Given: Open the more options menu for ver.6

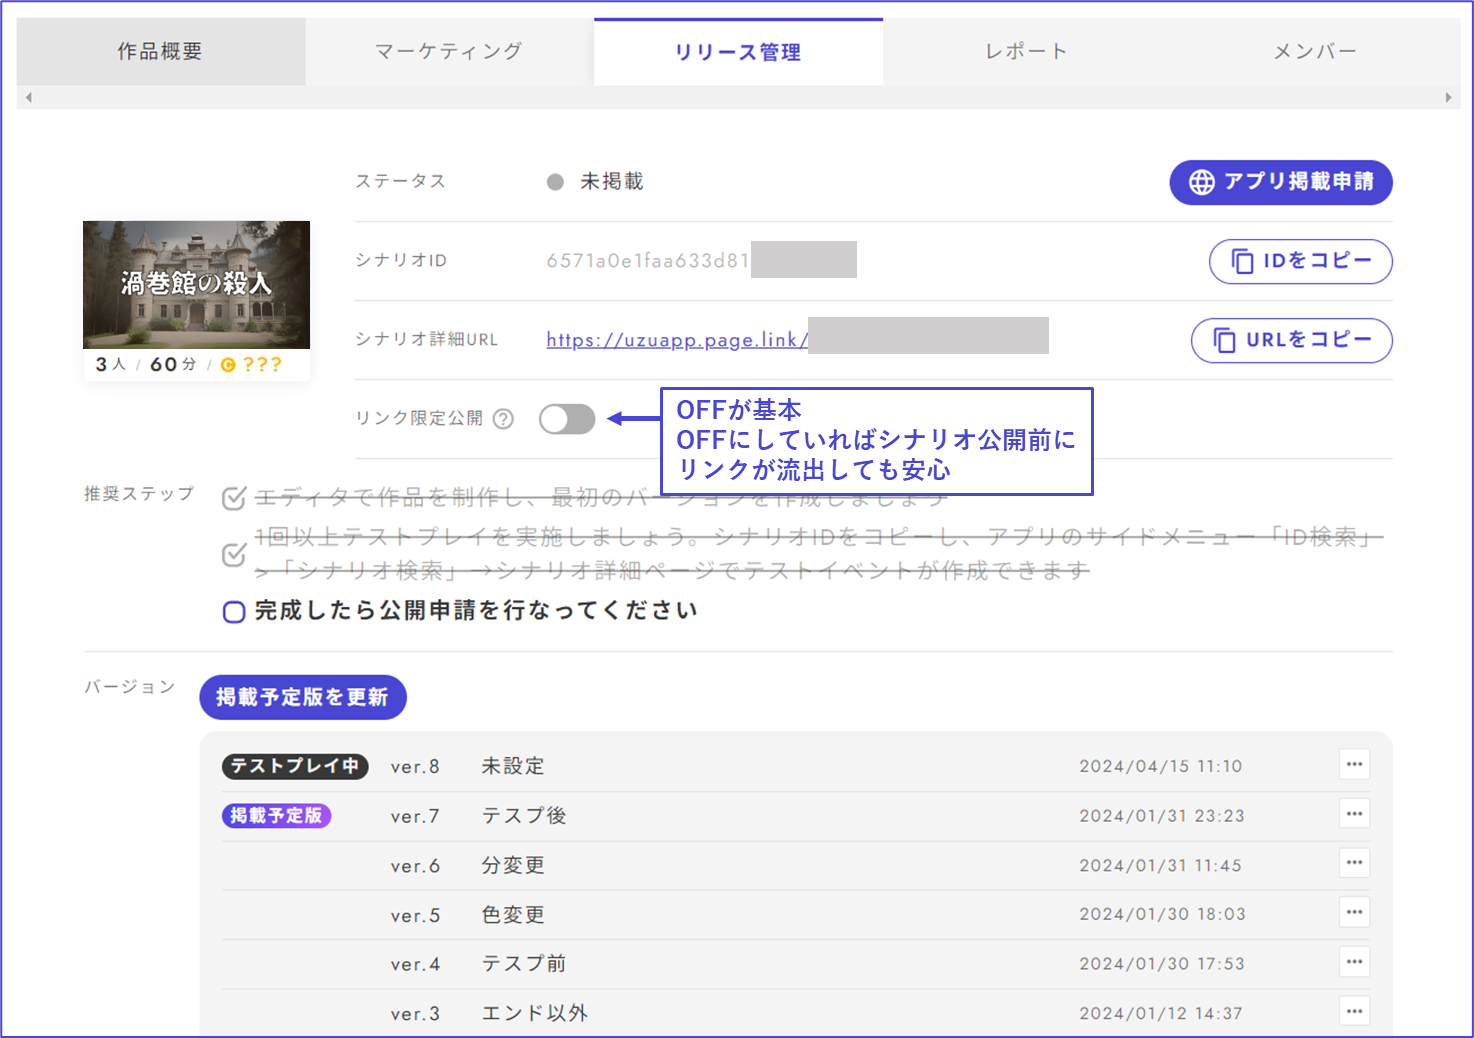Looking at the screenshot, I should tap(1354, 863).
